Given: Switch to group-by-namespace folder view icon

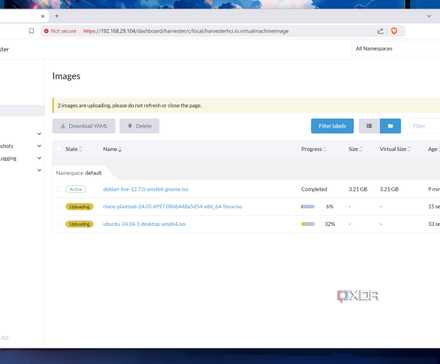Looking at the screenshot, I should pyautogui.click(x=390, y=126).
